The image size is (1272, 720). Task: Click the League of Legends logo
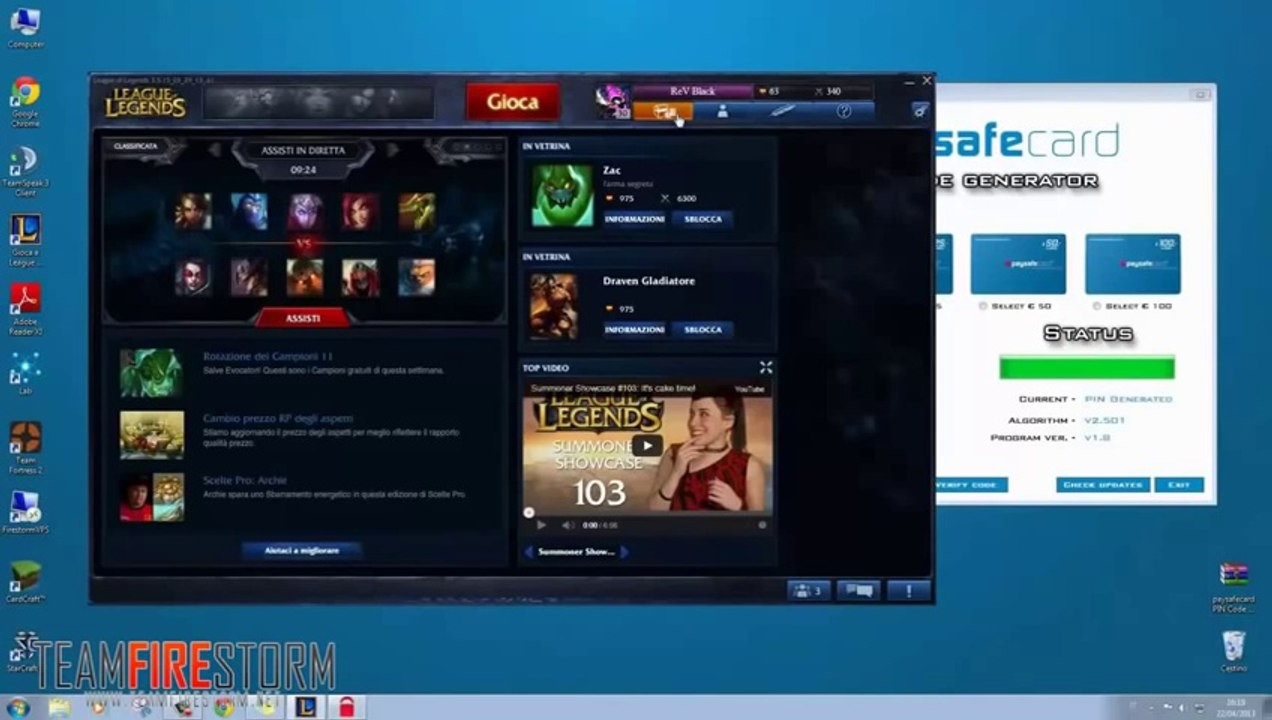click(x=145, y=102)
